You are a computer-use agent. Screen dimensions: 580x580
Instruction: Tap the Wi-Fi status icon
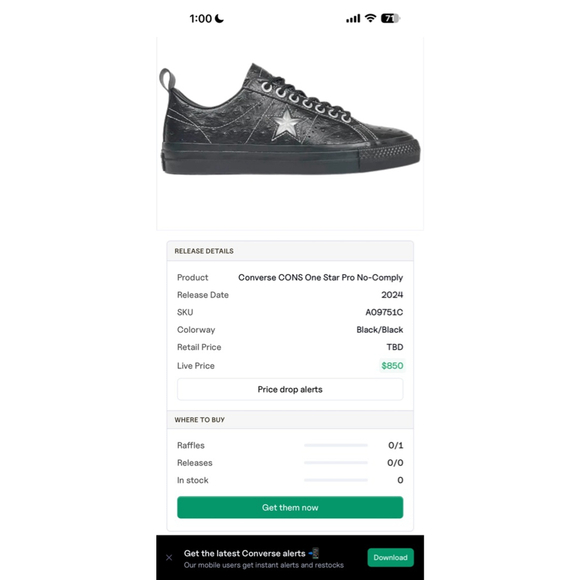[370, 18]
